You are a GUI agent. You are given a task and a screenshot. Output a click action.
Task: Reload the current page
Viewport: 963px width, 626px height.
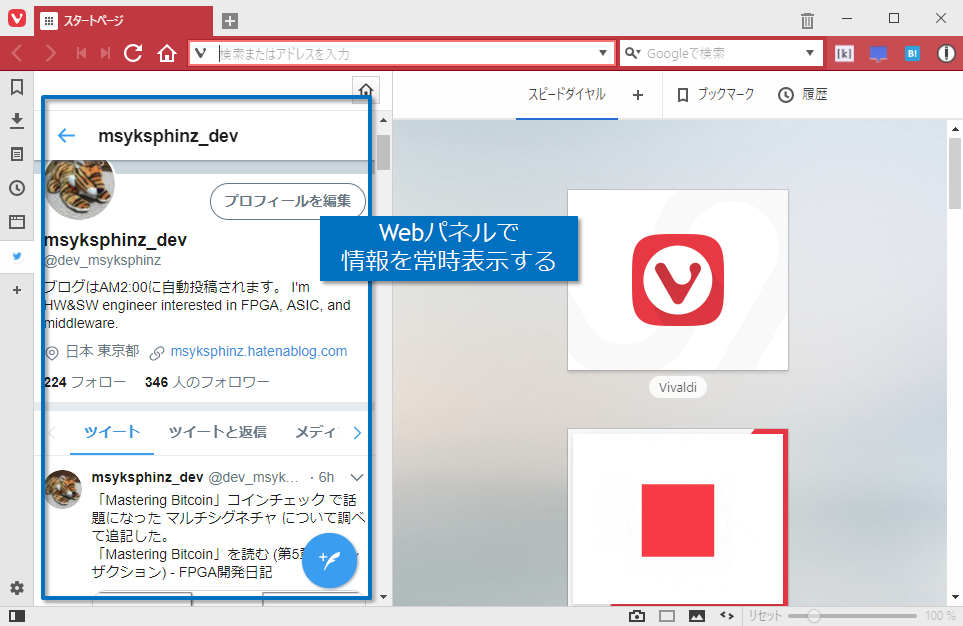point(133,53)
